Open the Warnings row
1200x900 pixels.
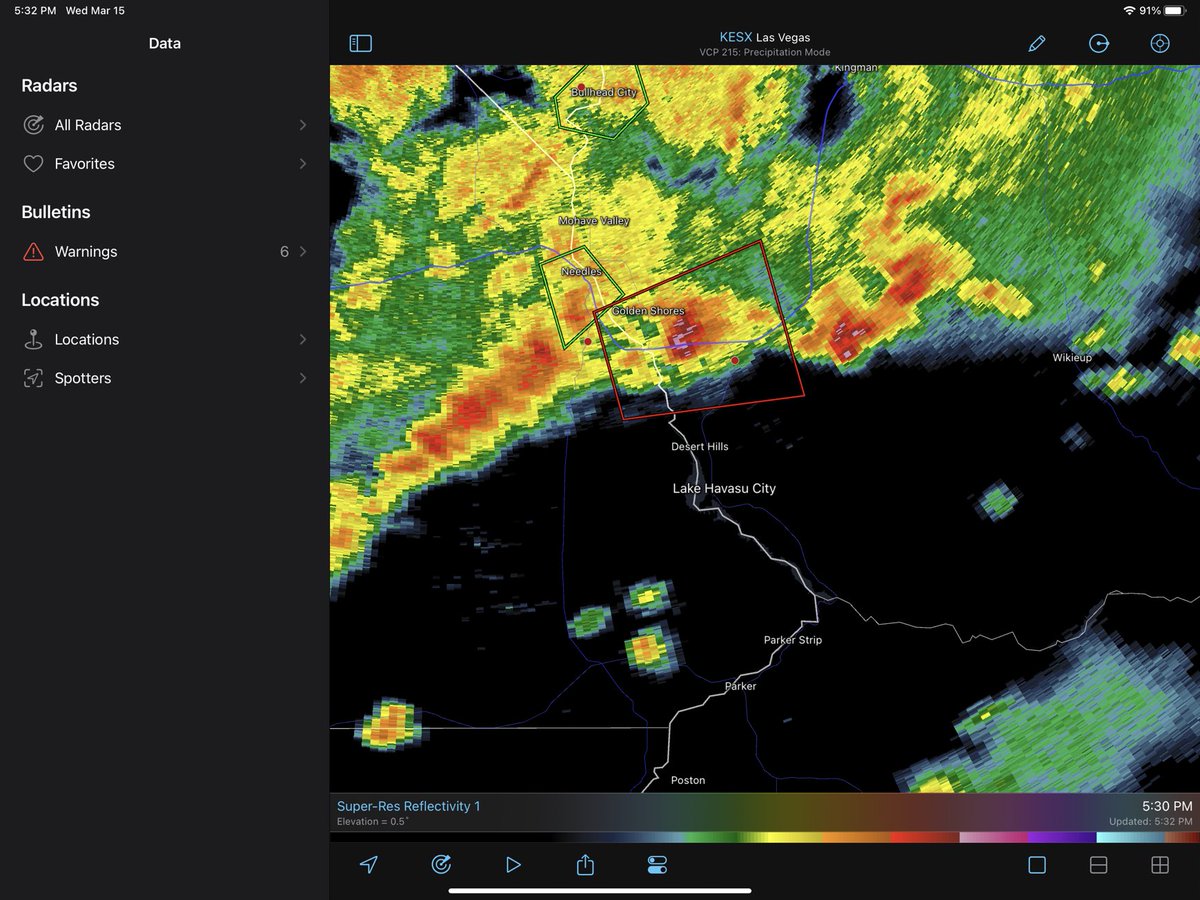click(x=165, y=252)
